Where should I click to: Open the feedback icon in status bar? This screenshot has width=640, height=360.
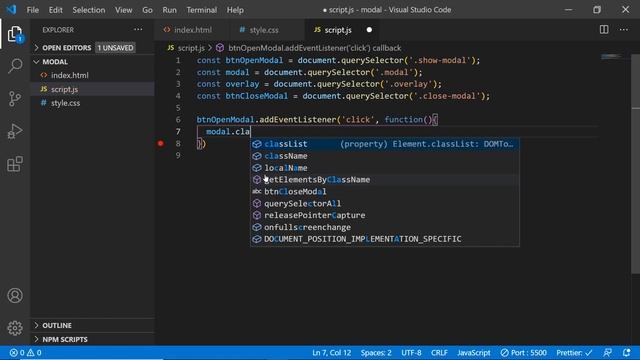click(607, 353)
